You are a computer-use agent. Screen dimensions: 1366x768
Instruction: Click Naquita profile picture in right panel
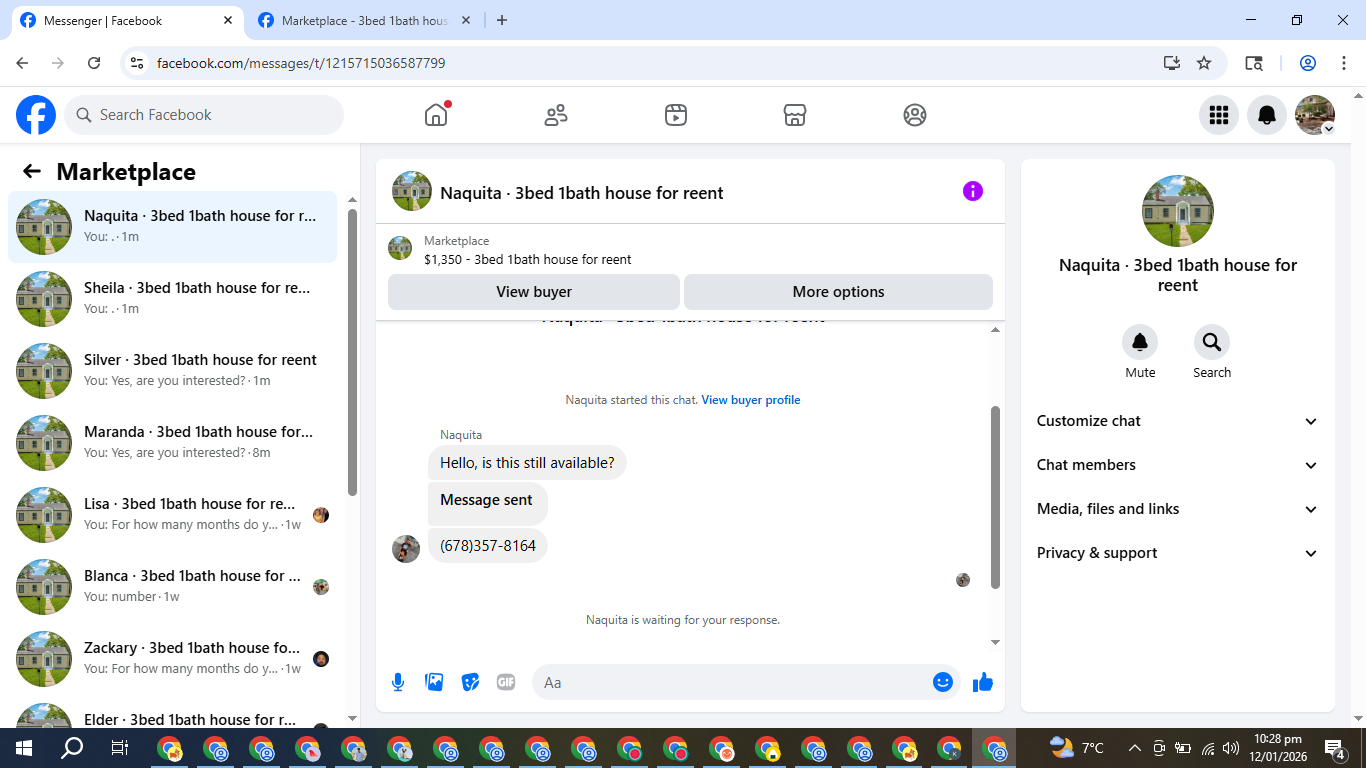1178,211
